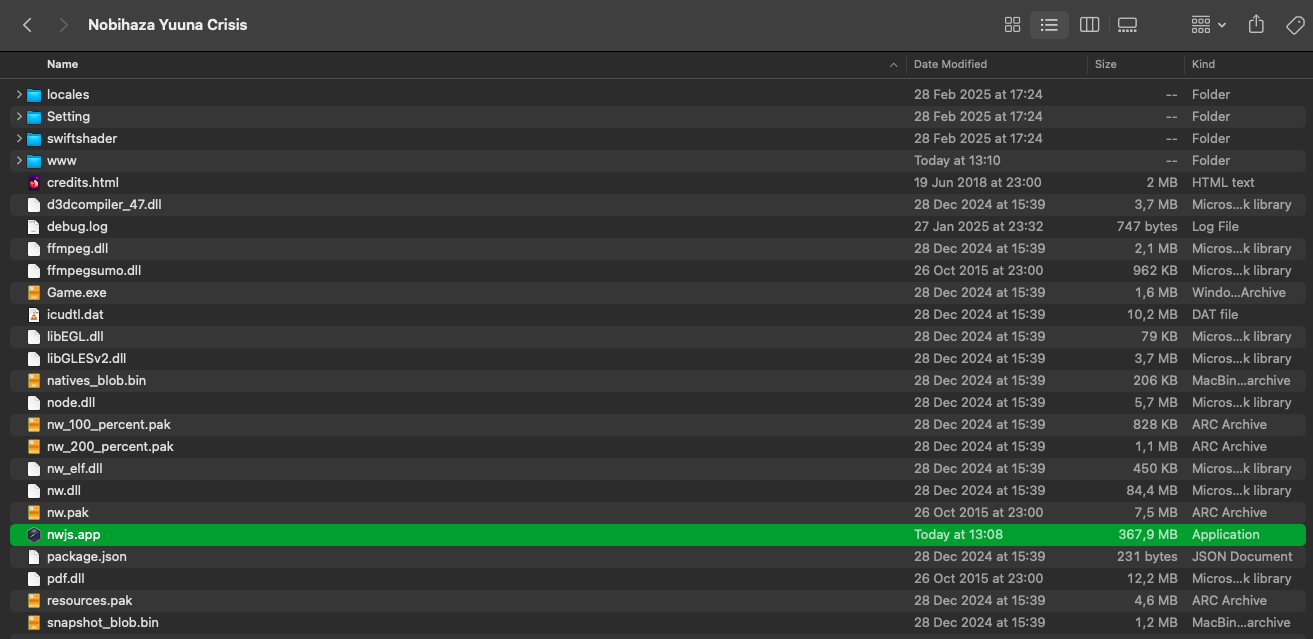Image resolution: width=1313 pixels, height=639 pixels.
Task: Open the Group By dropdown
Action: pos(1208,25)
